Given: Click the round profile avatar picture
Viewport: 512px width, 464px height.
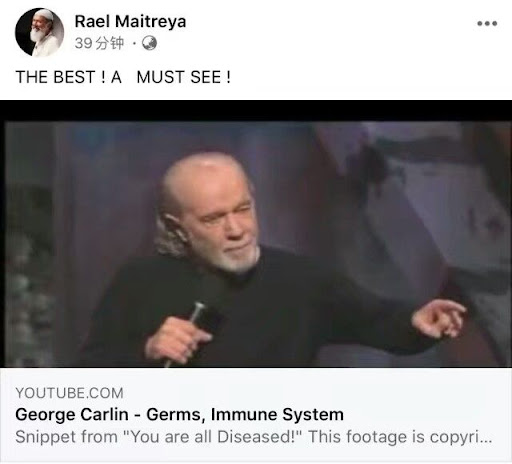Looking at the screenshot, I should [39, 32].
